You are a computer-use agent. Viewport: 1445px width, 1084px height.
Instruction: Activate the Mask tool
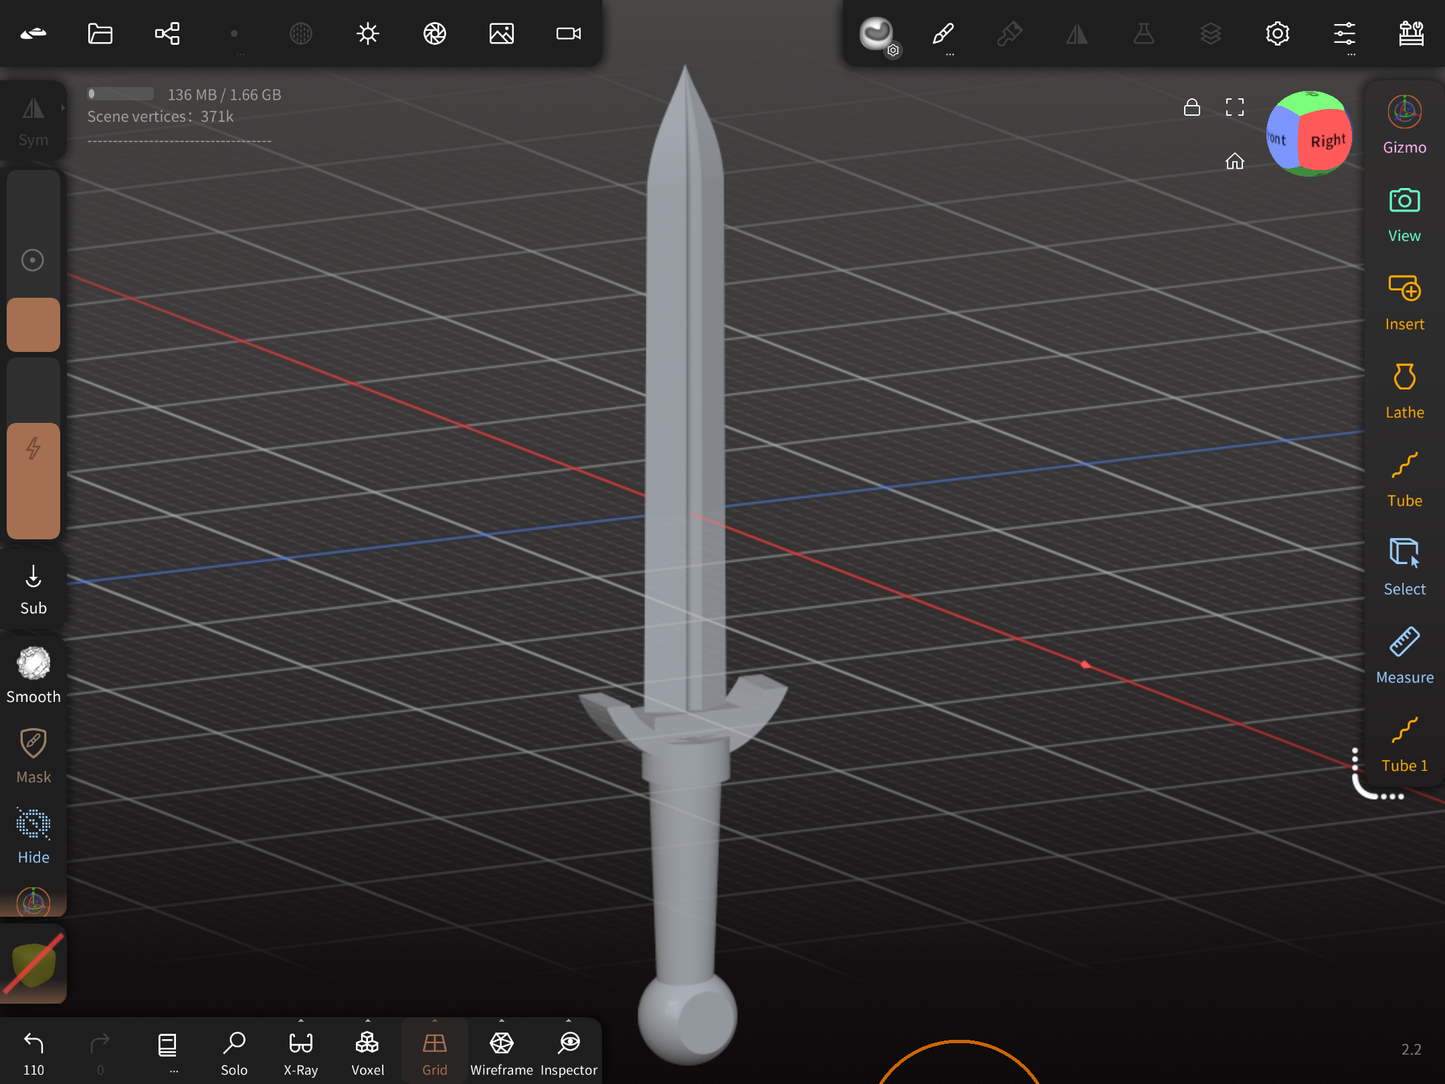[33, 755]
